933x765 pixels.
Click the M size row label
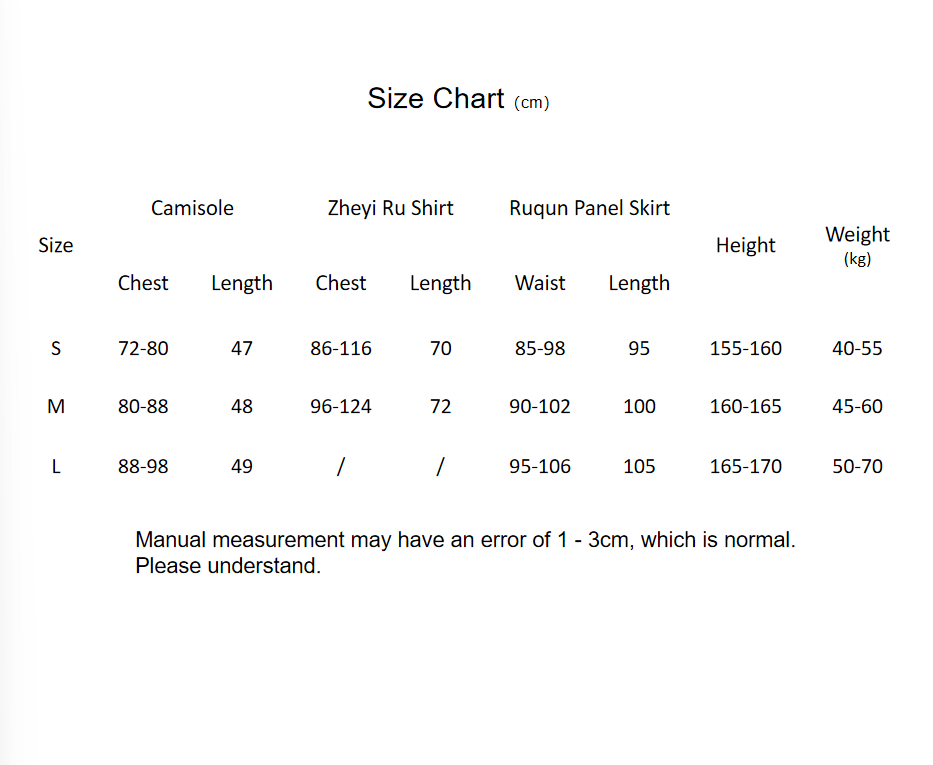56,406
